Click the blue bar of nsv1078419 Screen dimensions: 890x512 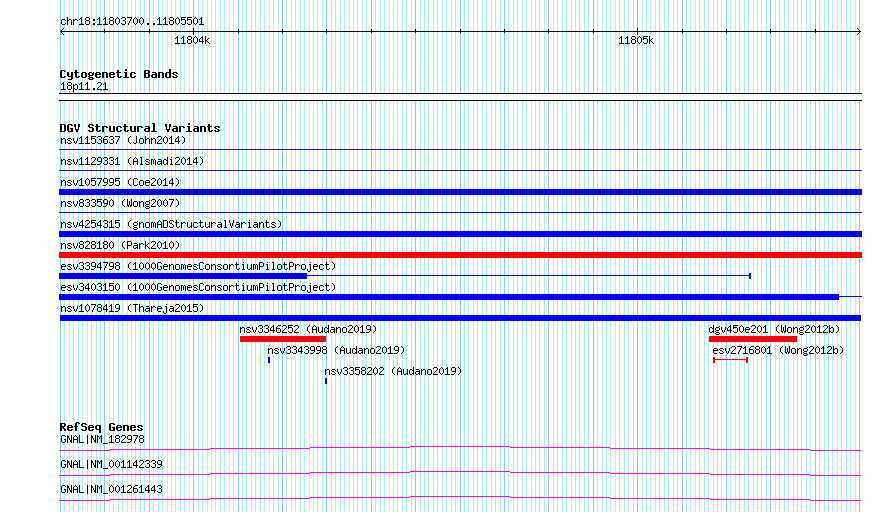pyautogui.click(x=460, y=318)
